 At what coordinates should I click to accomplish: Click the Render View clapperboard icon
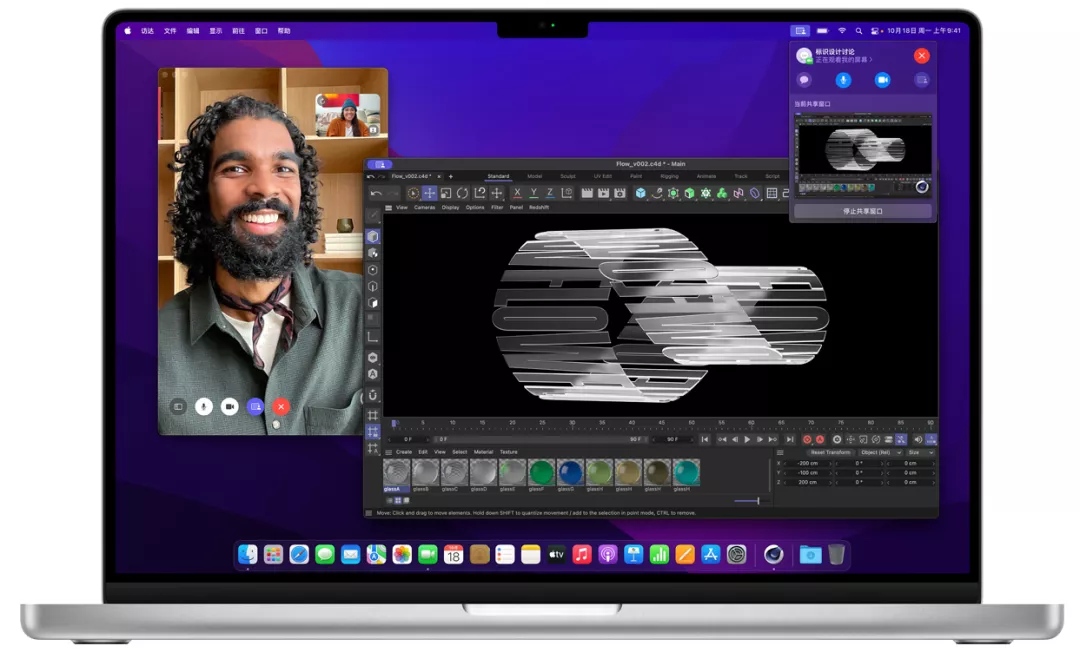coord(587,193)
